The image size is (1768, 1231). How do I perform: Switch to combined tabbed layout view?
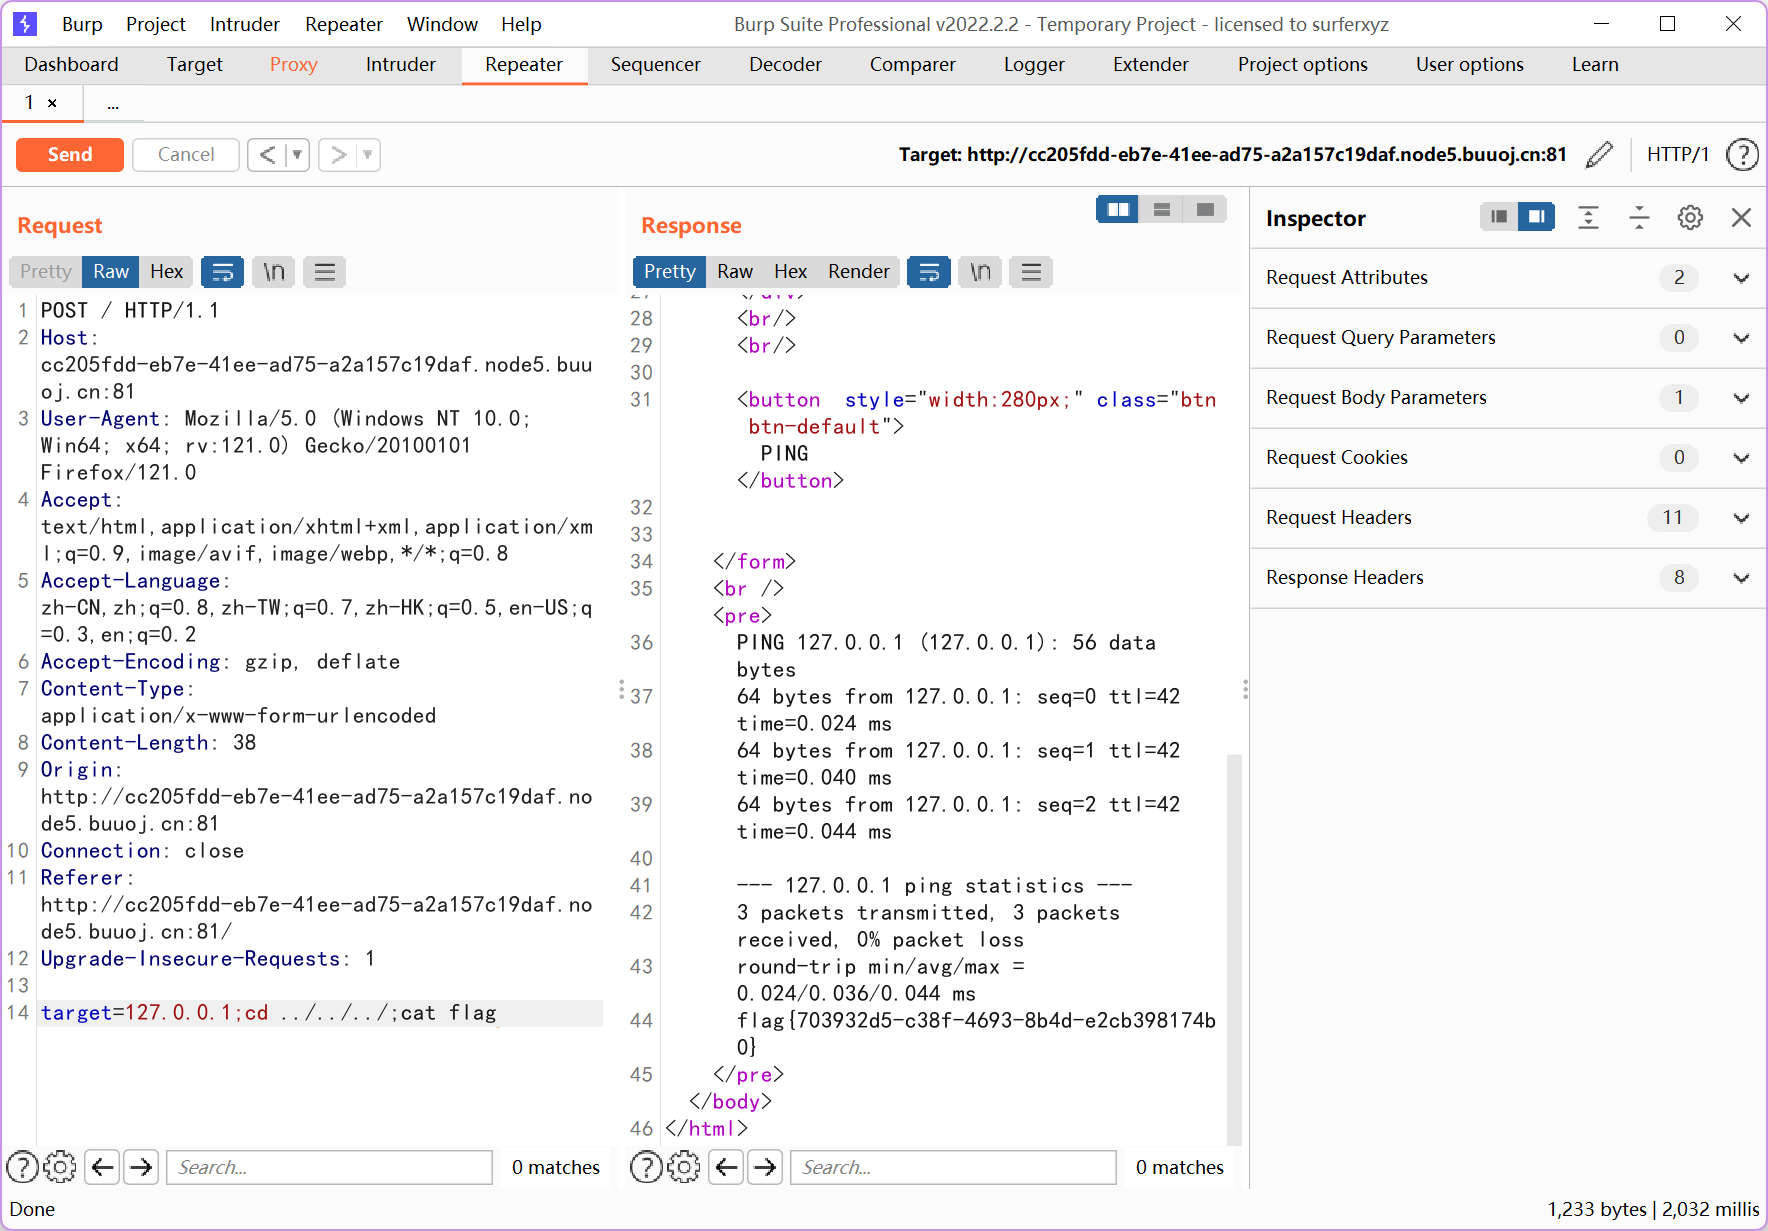(x=1205, y=210)
